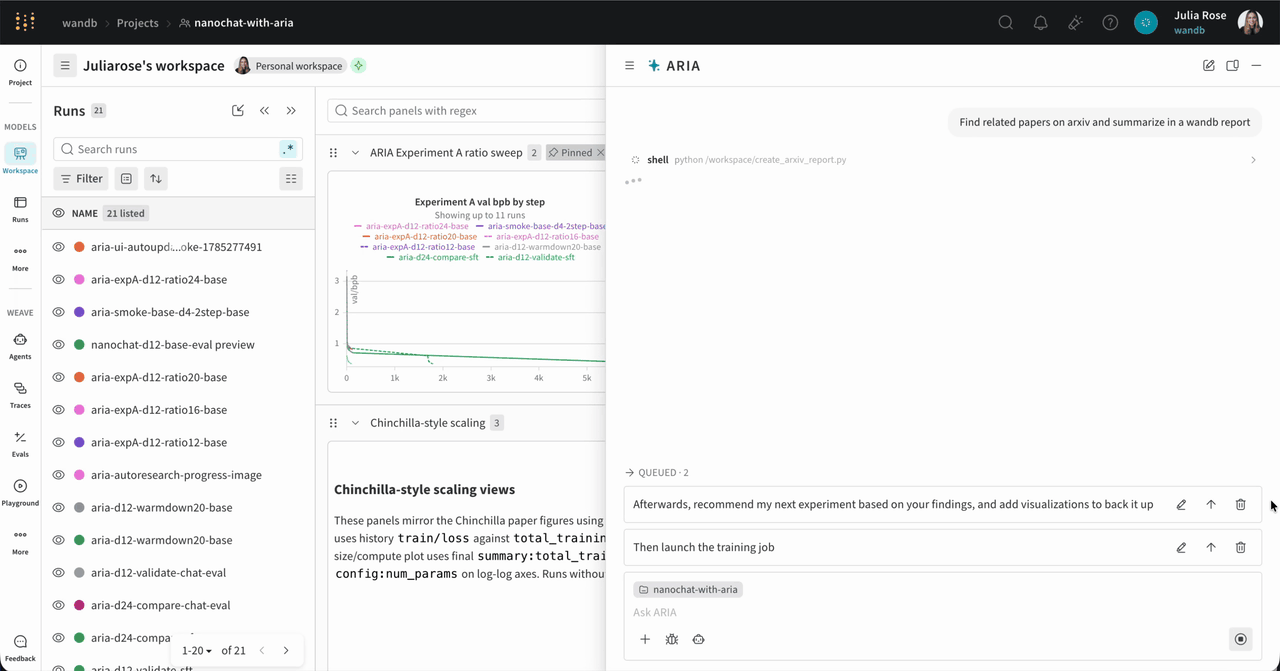Image resolution: width=1280 pixels, height=671 pixels.
Task: Open Weave Agents in sidebar
Action: [x=20, y=346]
